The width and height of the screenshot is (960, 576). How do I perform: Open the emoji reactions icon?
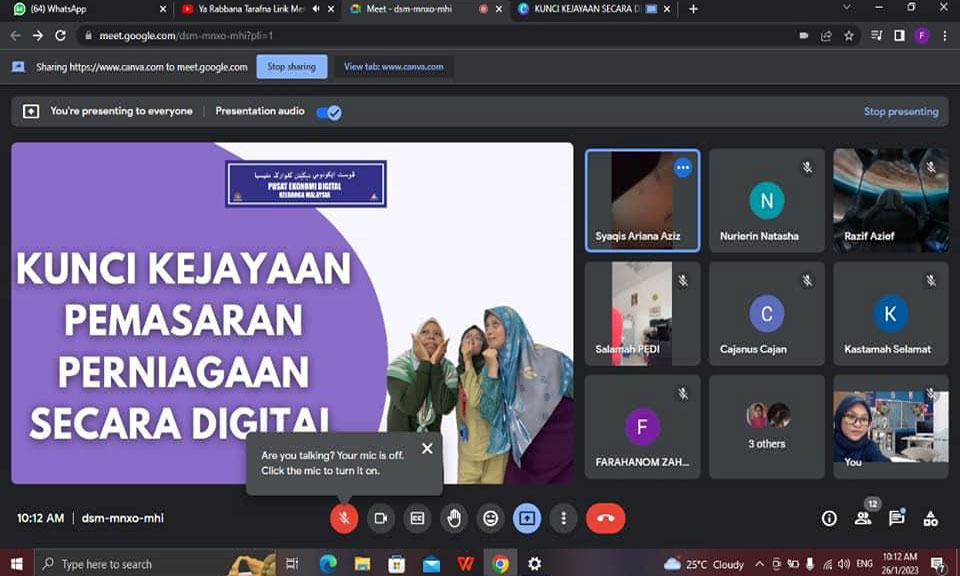(490, 518)
